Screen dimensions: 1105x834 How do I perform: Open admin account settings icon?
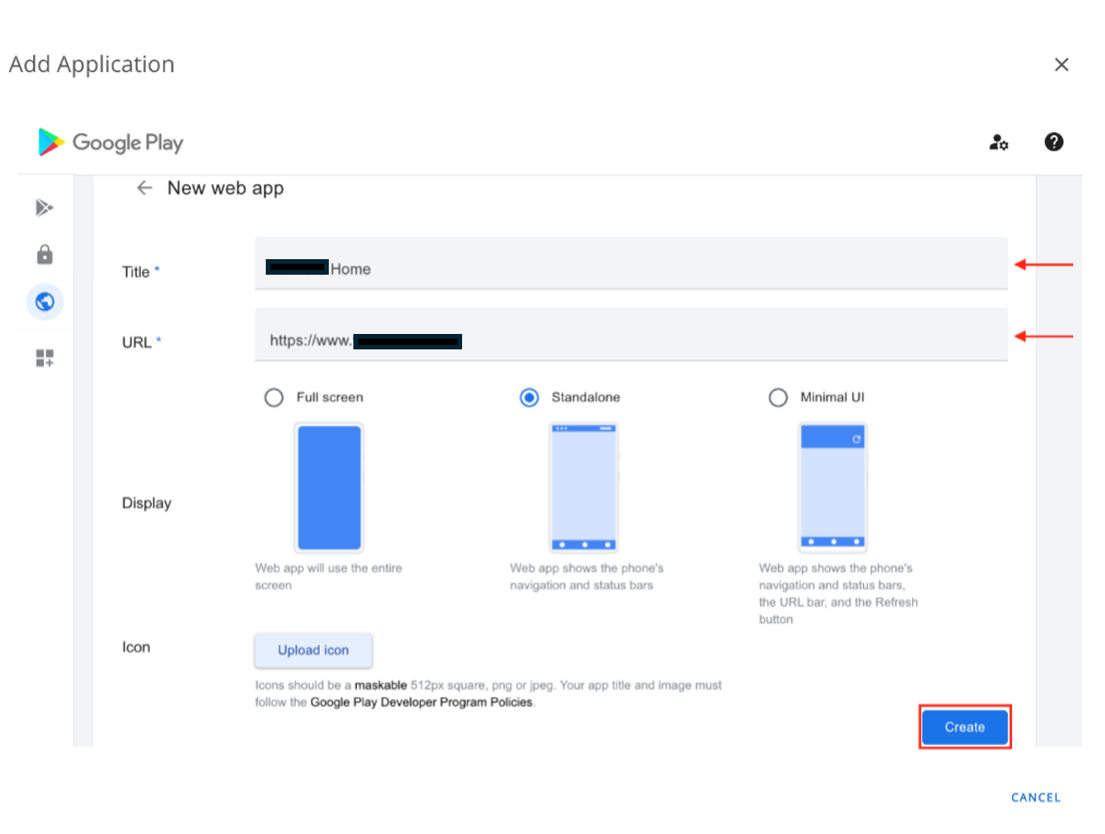[x=998, y=142]
